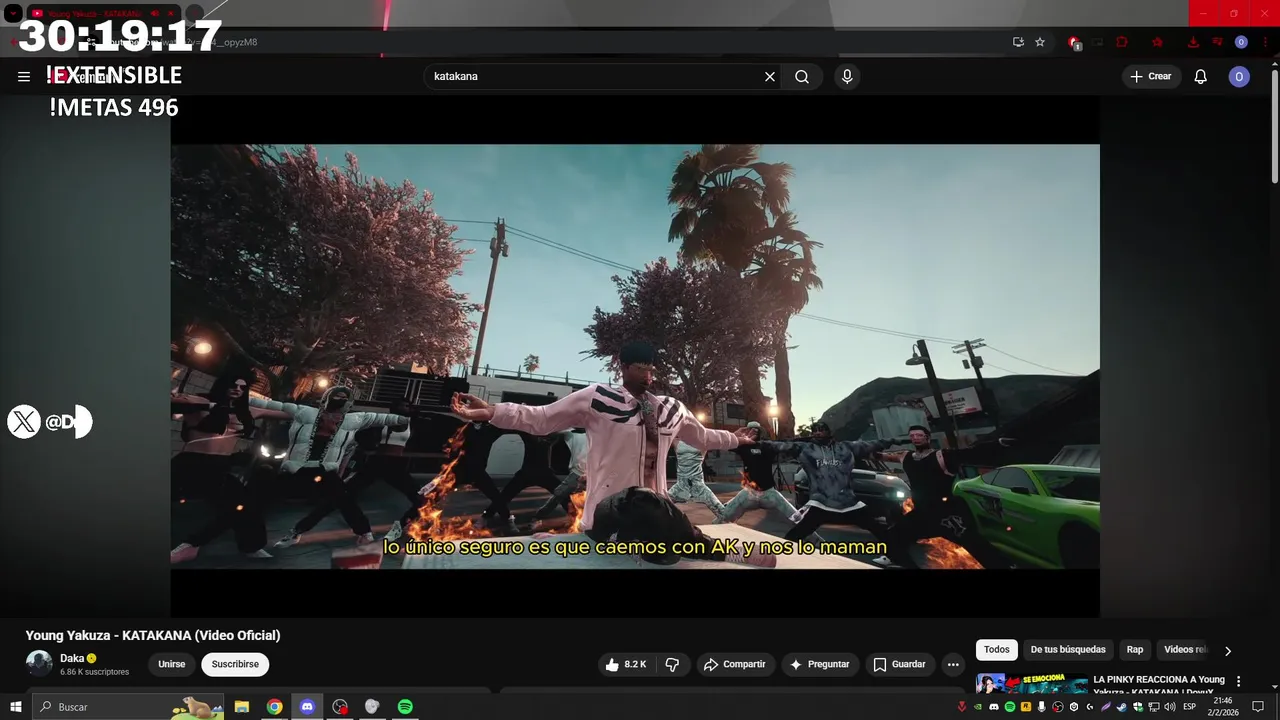Open the YouTube hamburger guide menu
This screenshot has height=720, width=1280.
pos(24,76)
